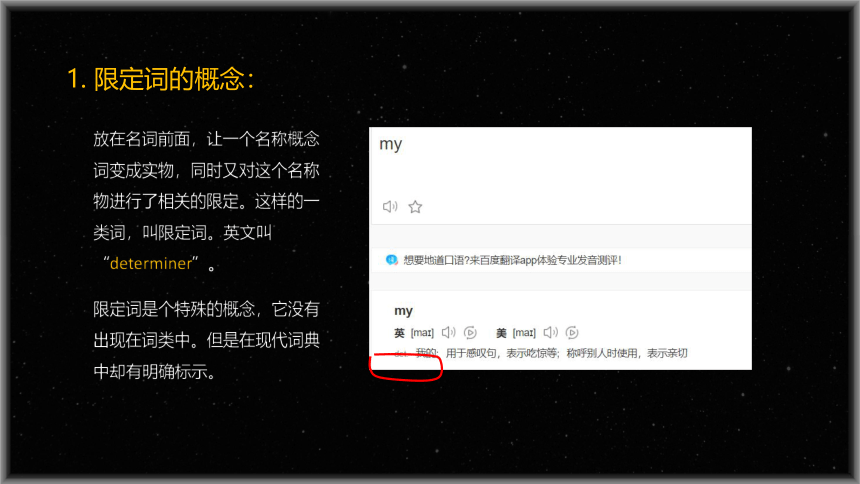Click the British pronunciation replay circle icon
Screen dimensions: 860x484
pyautogui.click(x=470, y=333)
